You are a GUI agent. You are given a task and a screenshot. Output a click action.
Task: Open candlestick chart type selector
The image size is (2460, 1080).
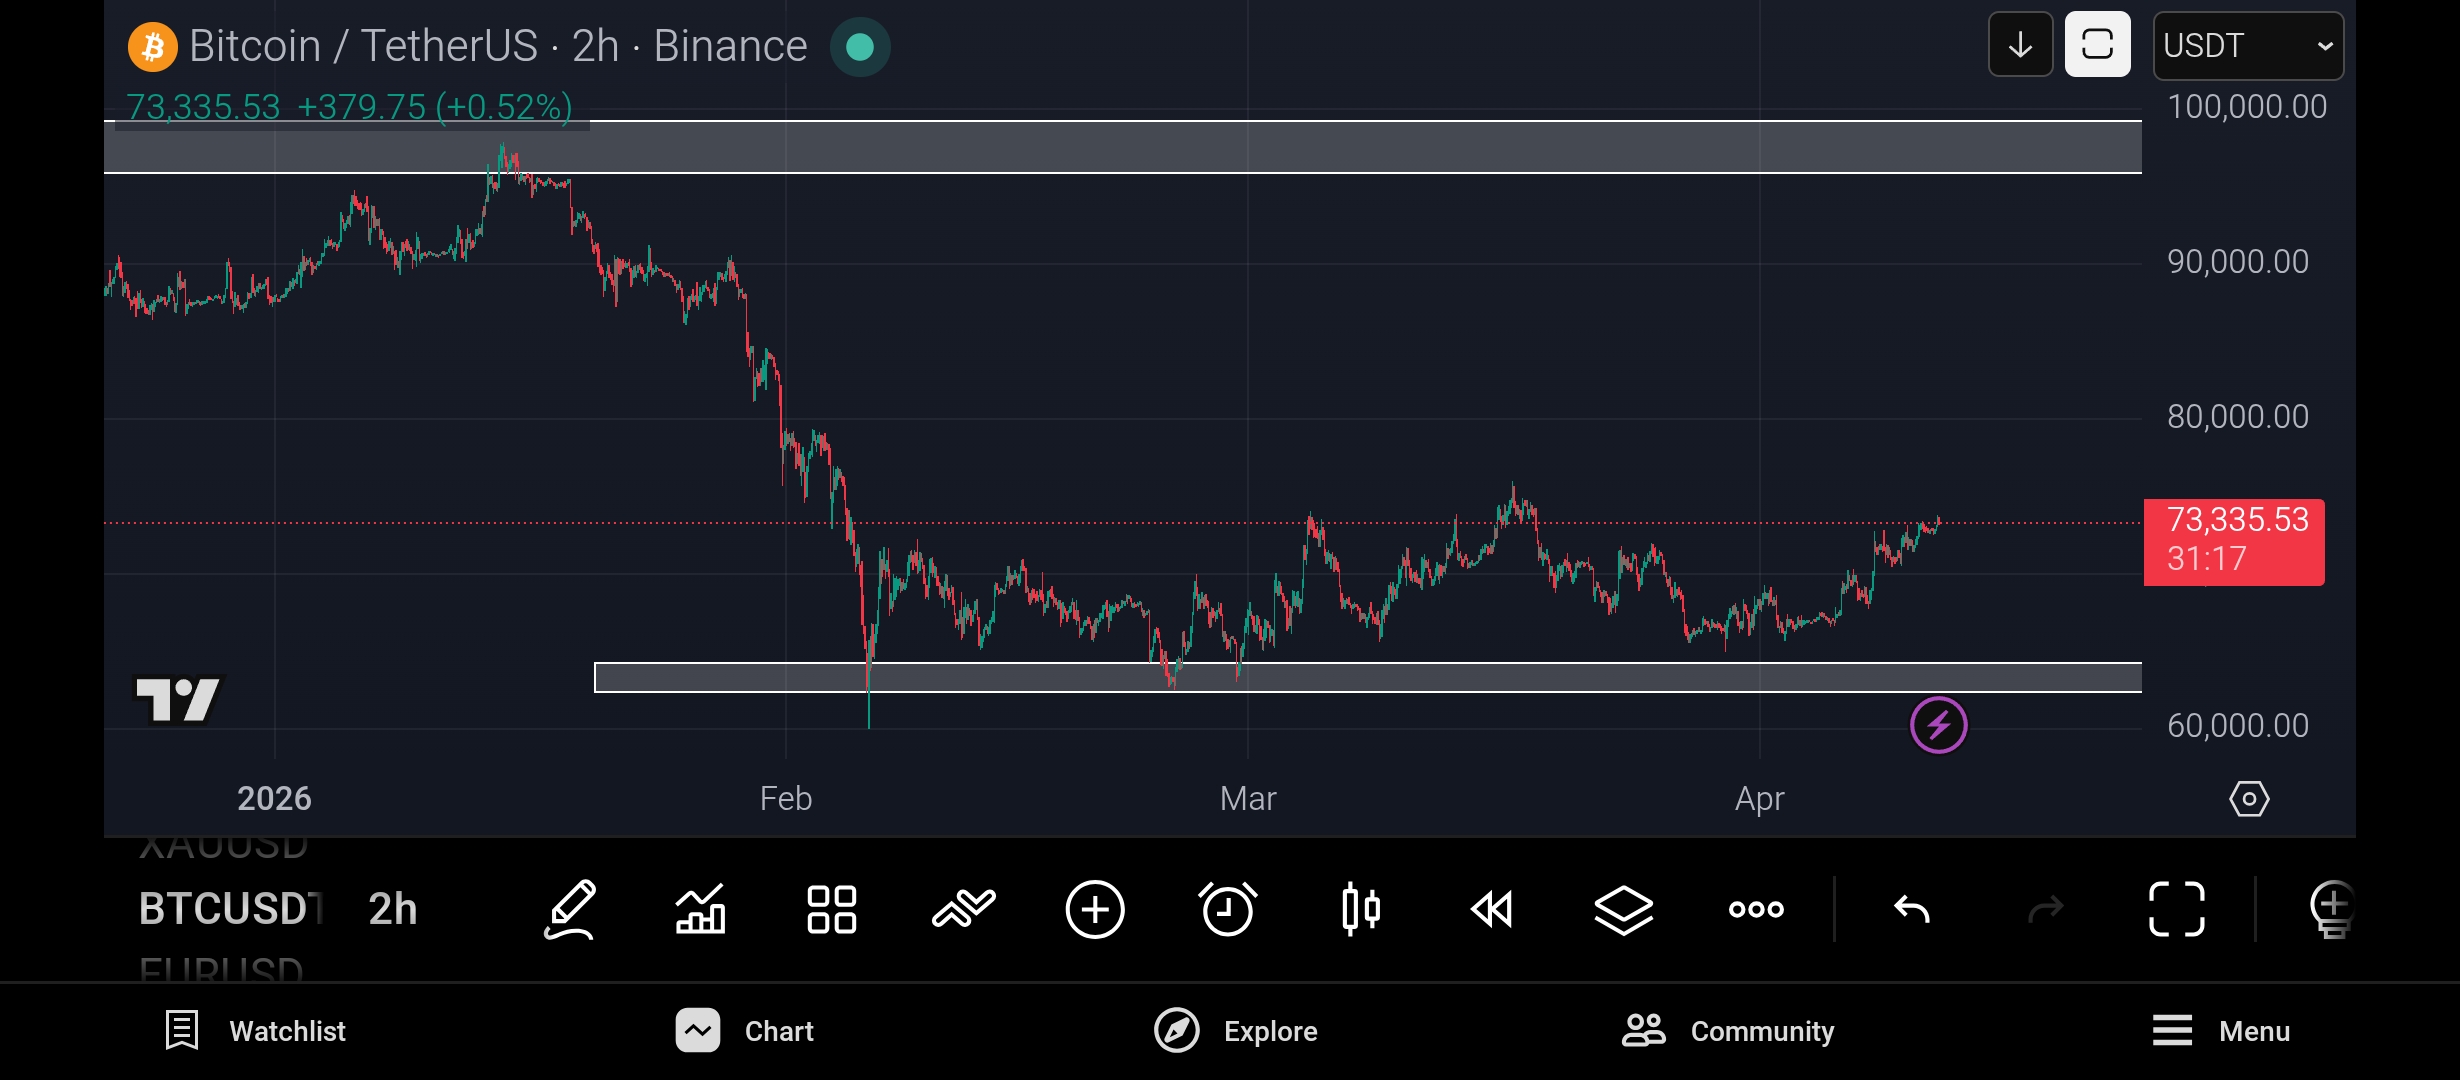tap(1360, 909)
